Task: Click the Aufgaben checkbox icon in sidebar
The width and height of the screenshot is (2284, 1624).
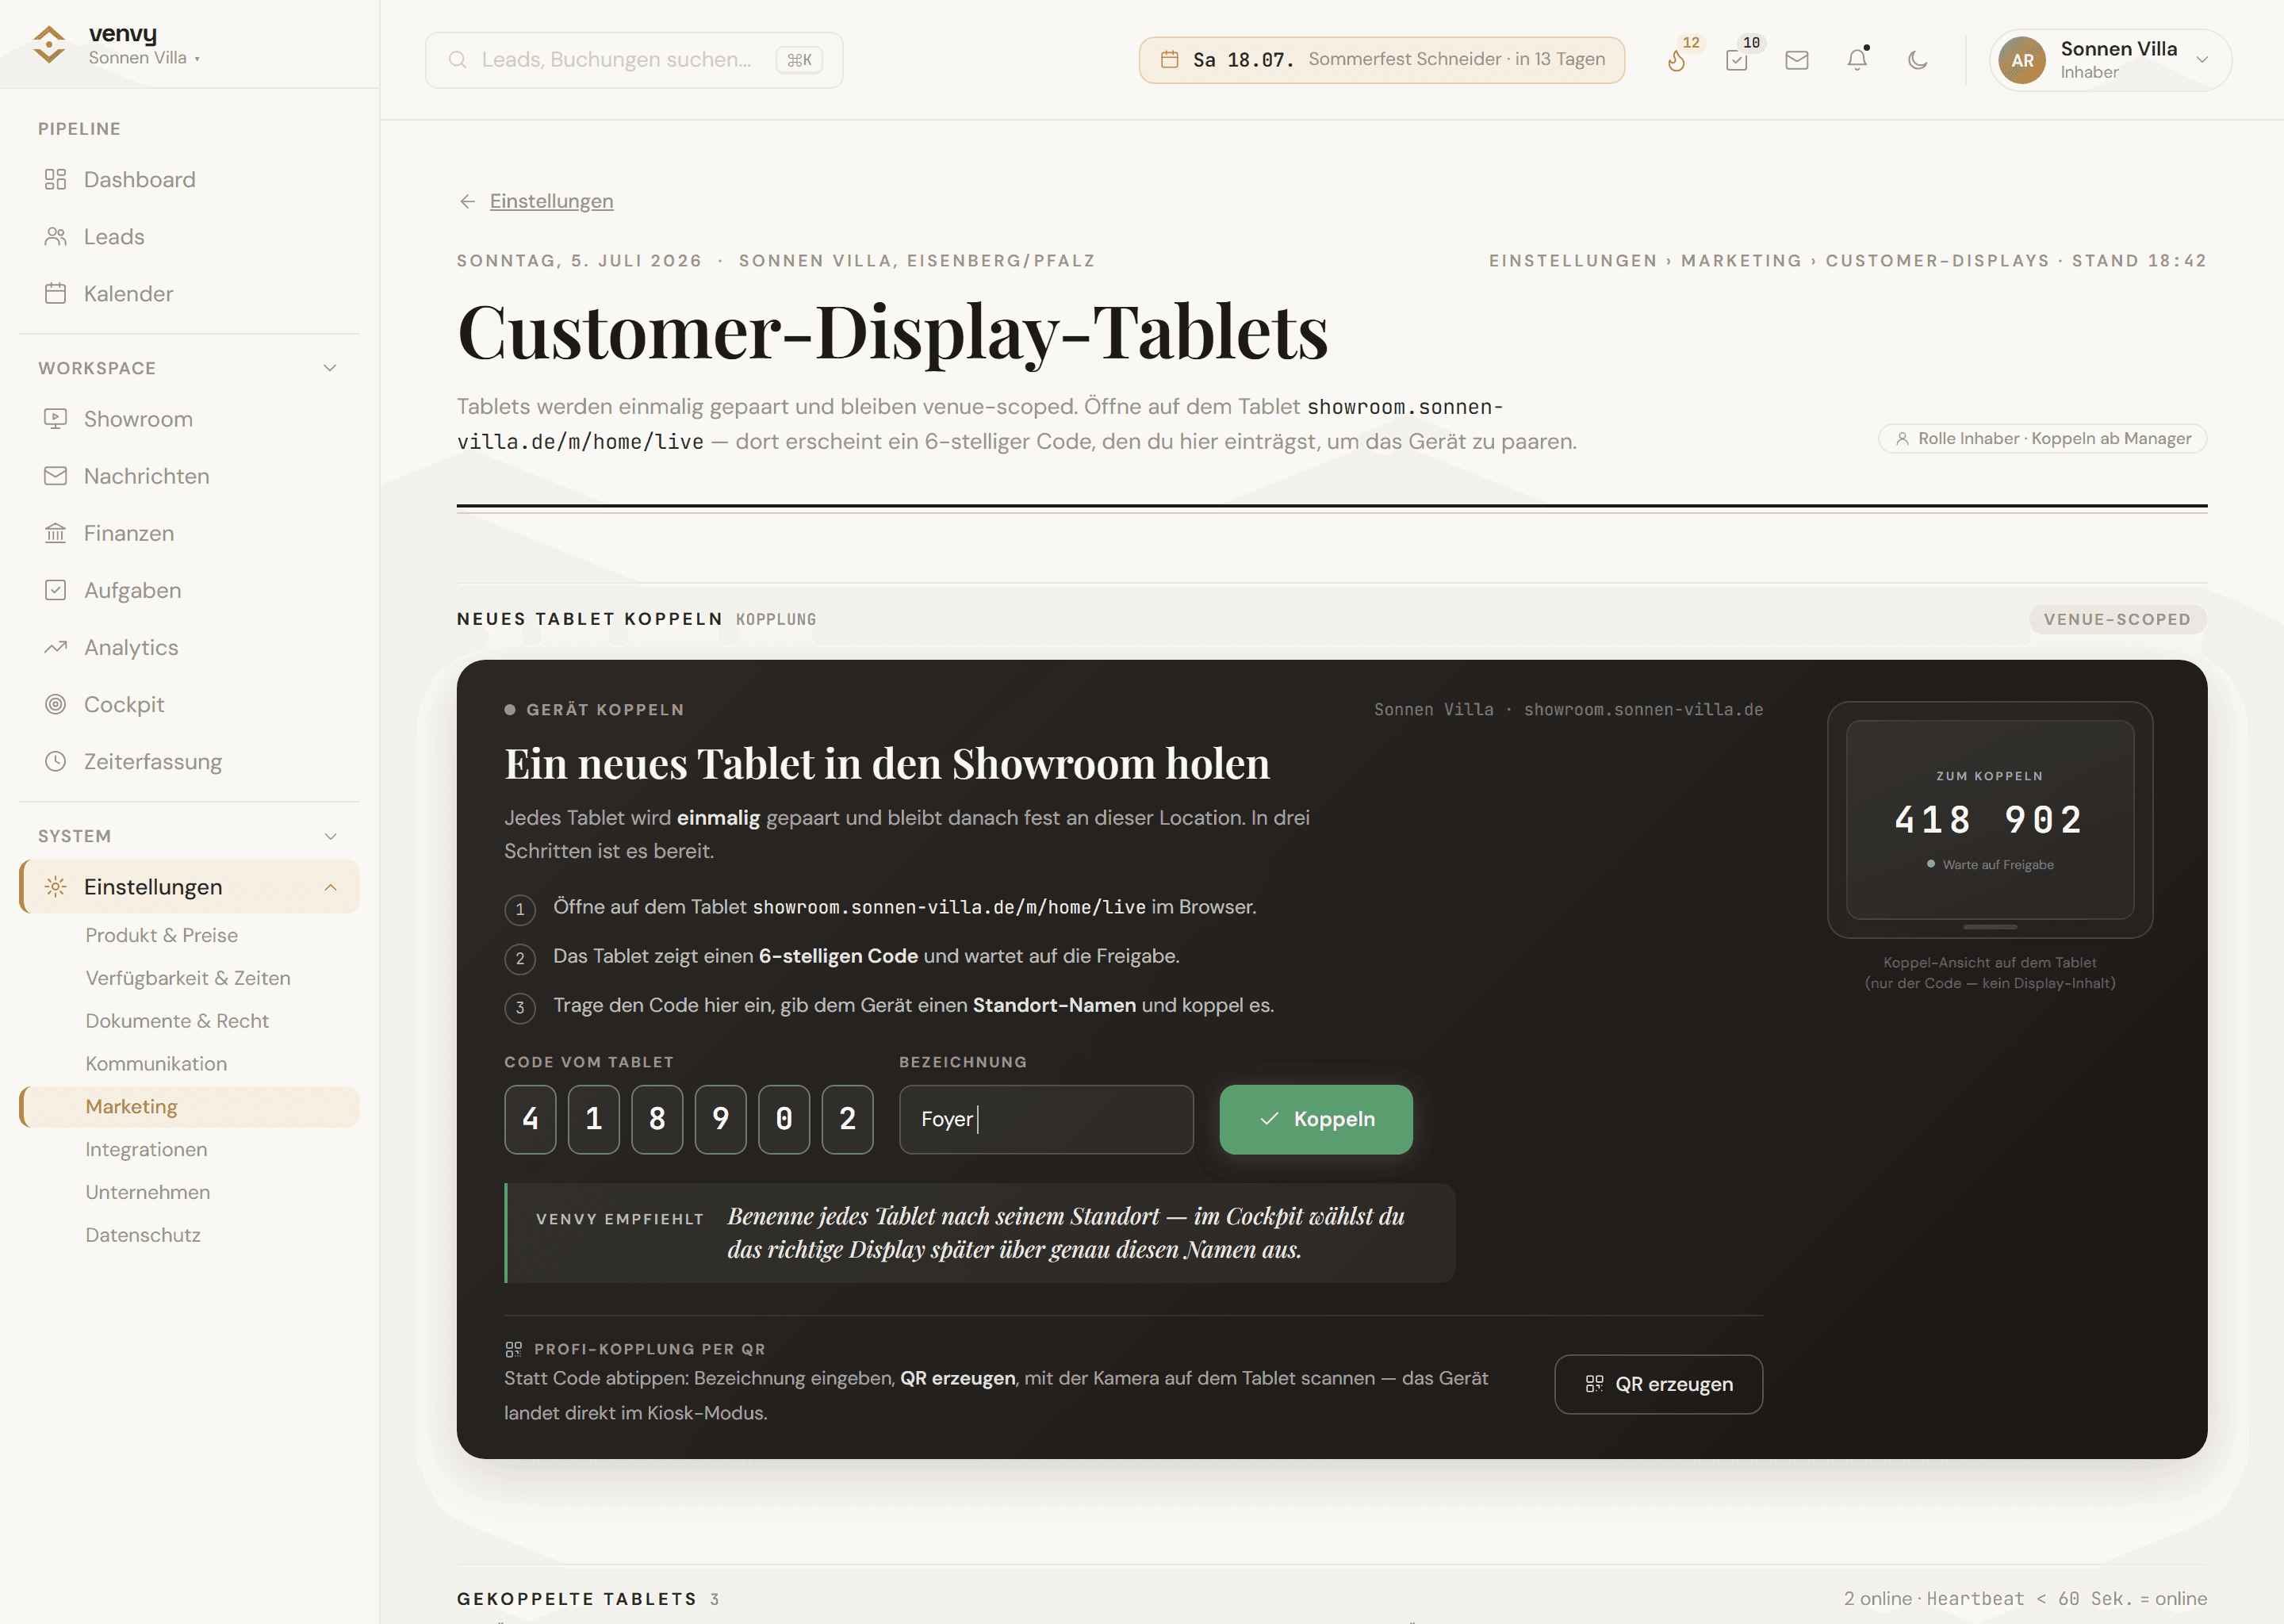Action: point(56,590)
